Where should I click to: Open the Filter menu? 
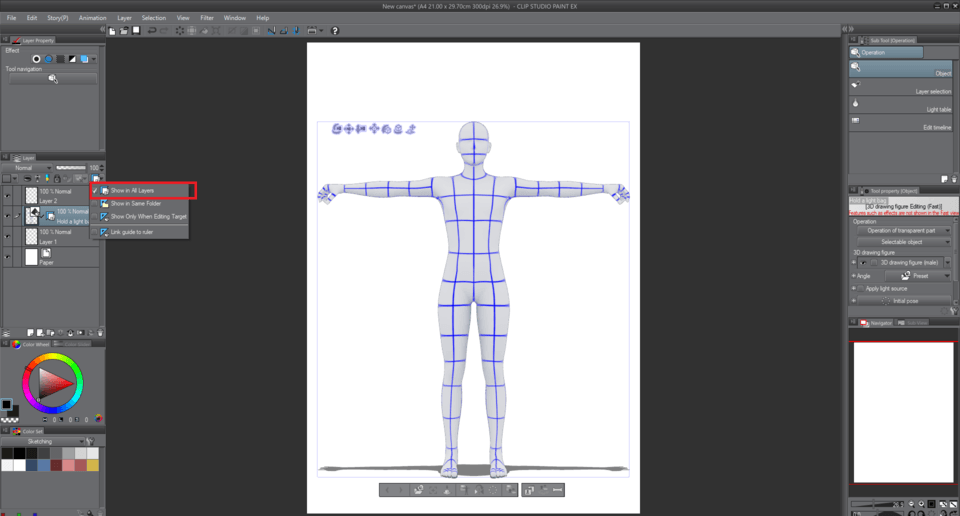click(x=207, y=18)
